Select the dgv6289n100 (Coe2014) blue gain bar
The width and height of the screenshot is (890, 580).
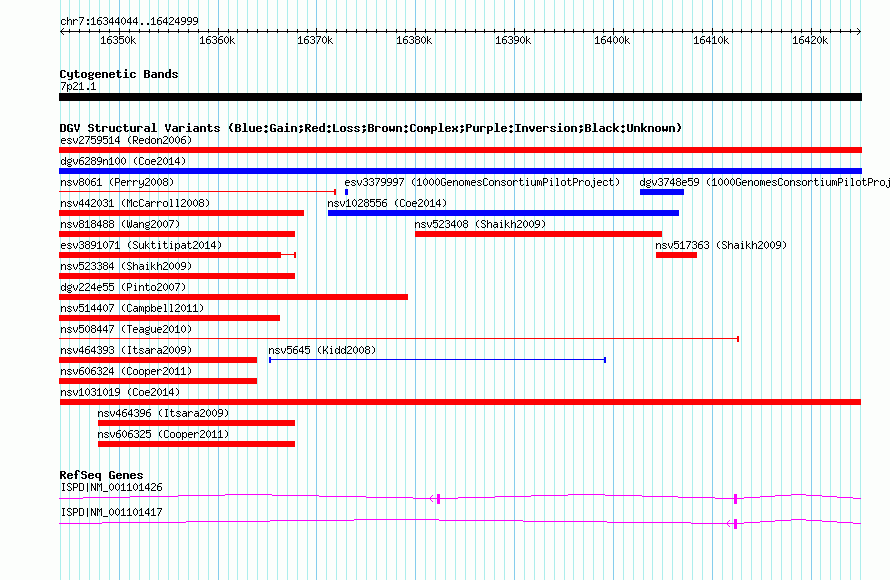460,171
